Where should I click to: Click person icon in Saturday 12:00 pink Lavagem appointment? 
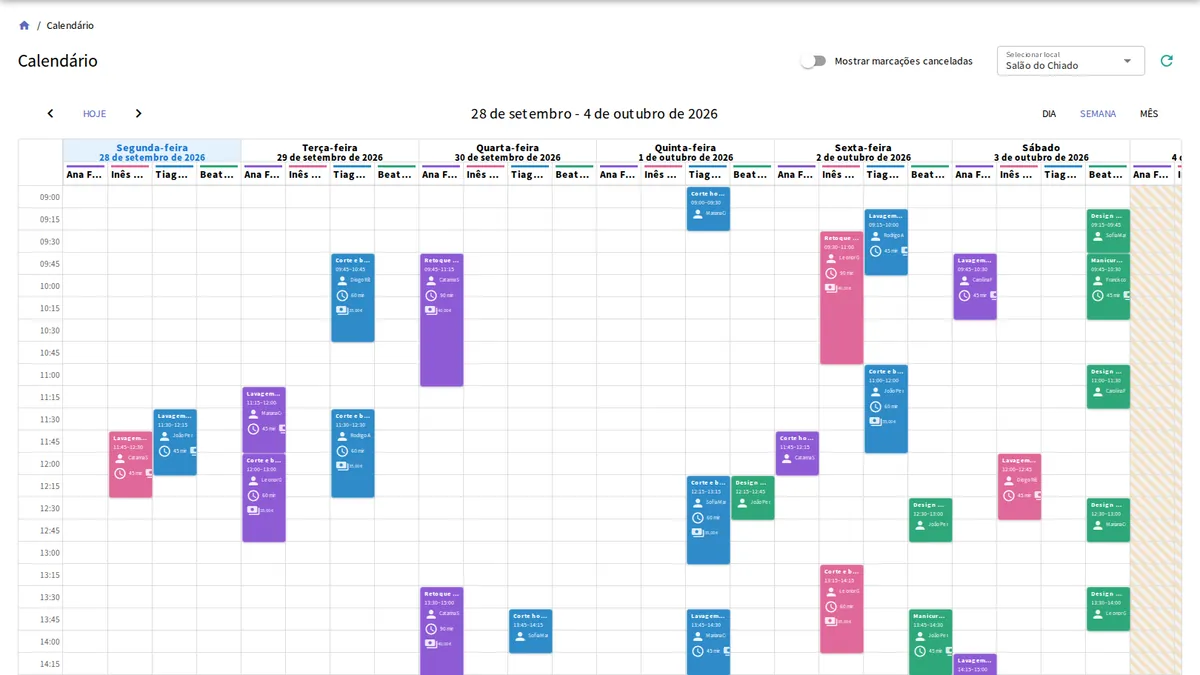coord(1009,480)
